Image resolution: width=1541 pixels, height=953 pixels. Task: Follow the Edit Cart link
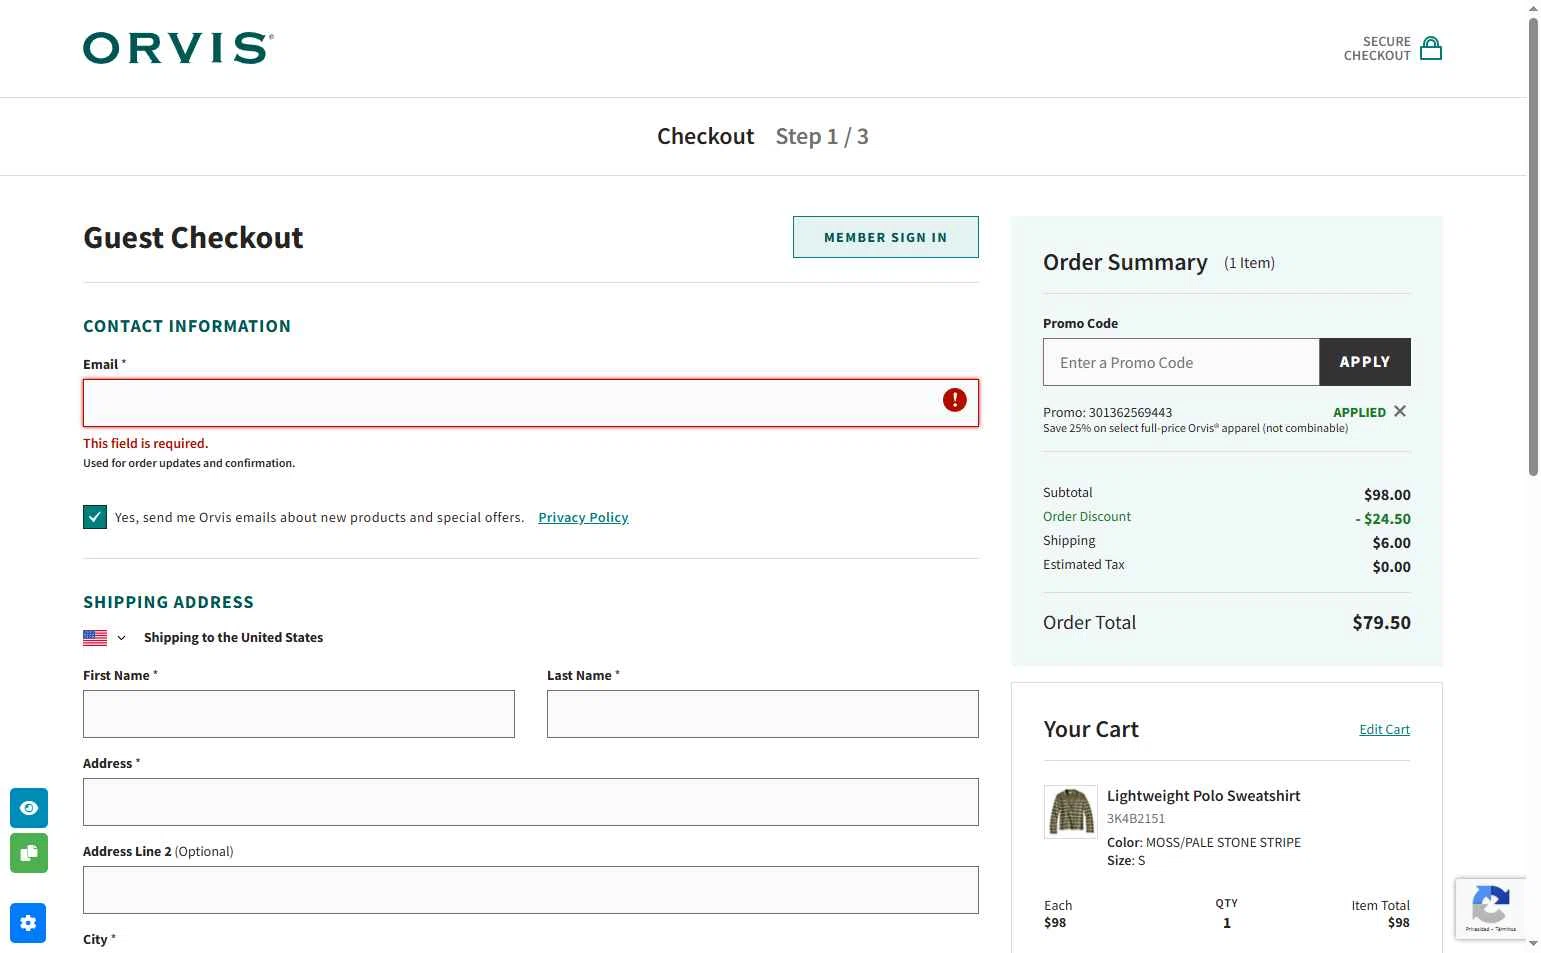pos(1384,729)
